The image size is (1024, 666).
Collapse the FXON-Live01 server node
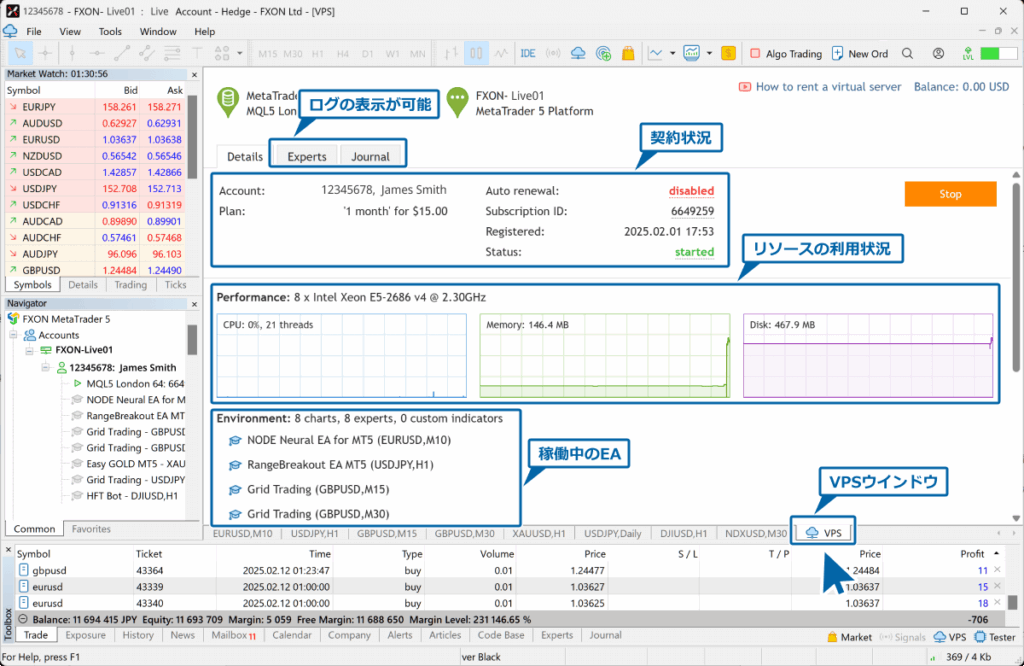point(29,351)
